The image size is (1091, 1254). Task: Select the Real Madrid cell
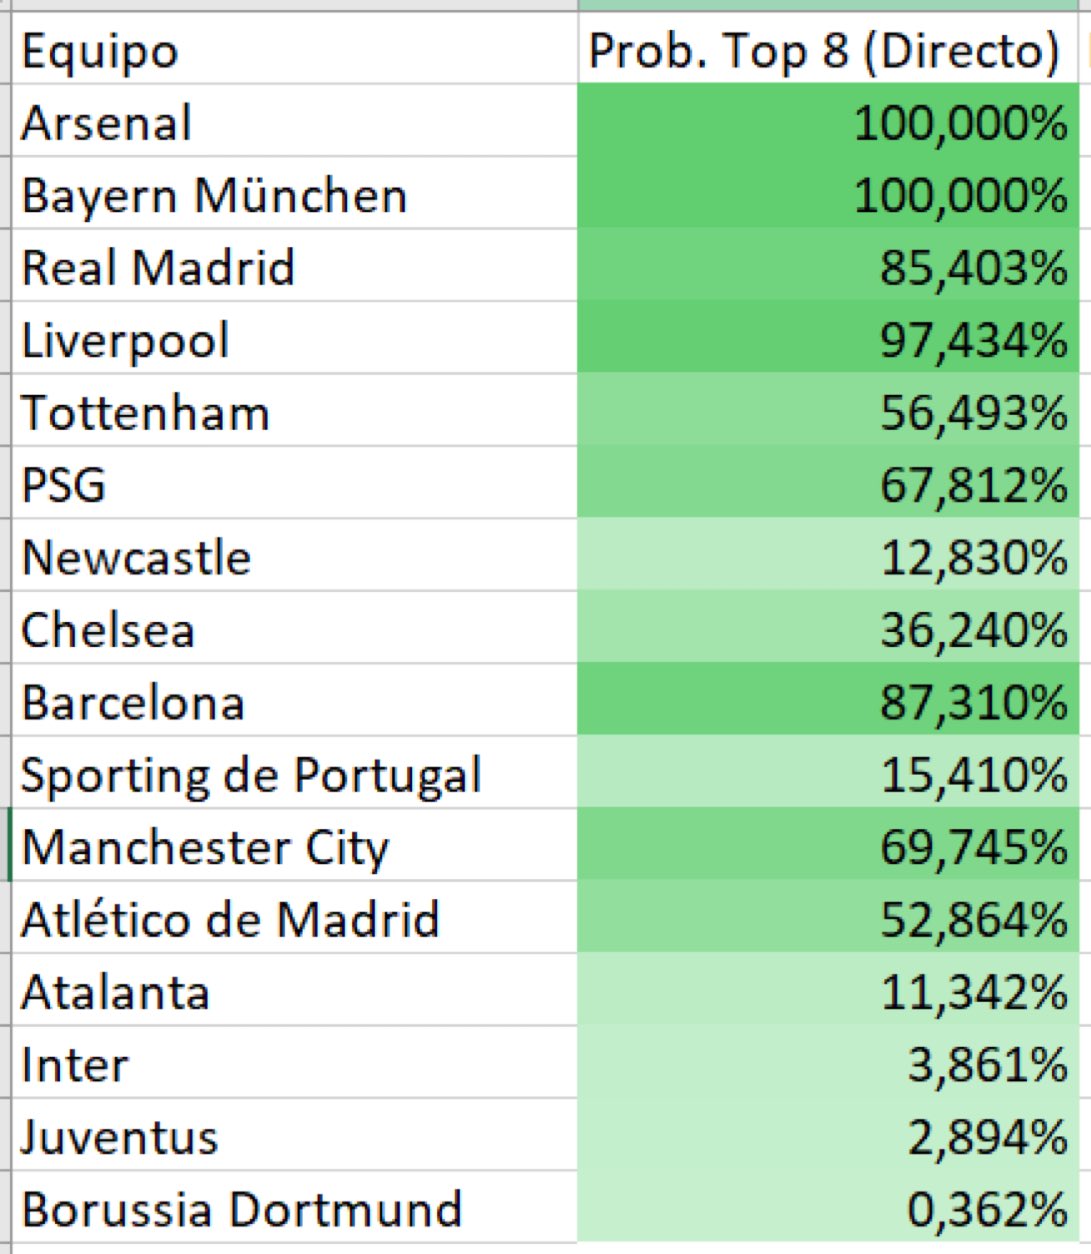[295, 267]
